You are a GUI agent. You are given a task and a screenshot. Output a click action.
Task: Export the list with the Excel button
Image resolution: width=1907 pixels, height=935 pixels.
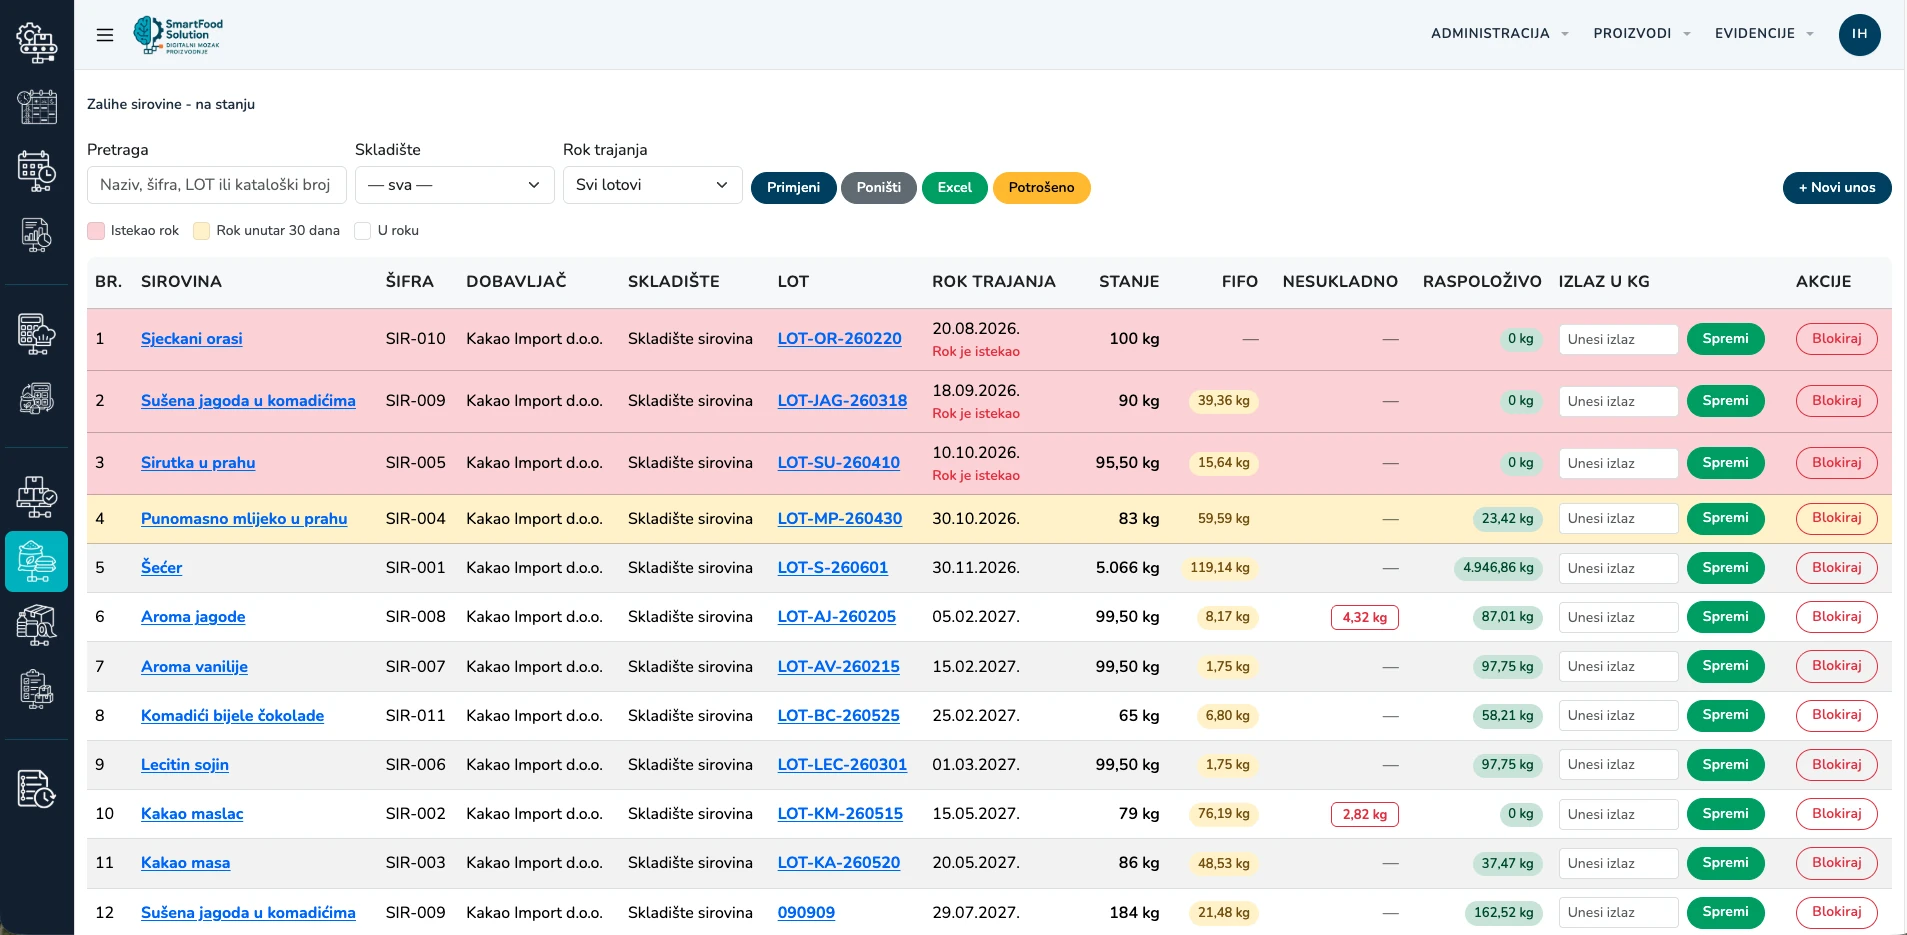tap(954, 187)
